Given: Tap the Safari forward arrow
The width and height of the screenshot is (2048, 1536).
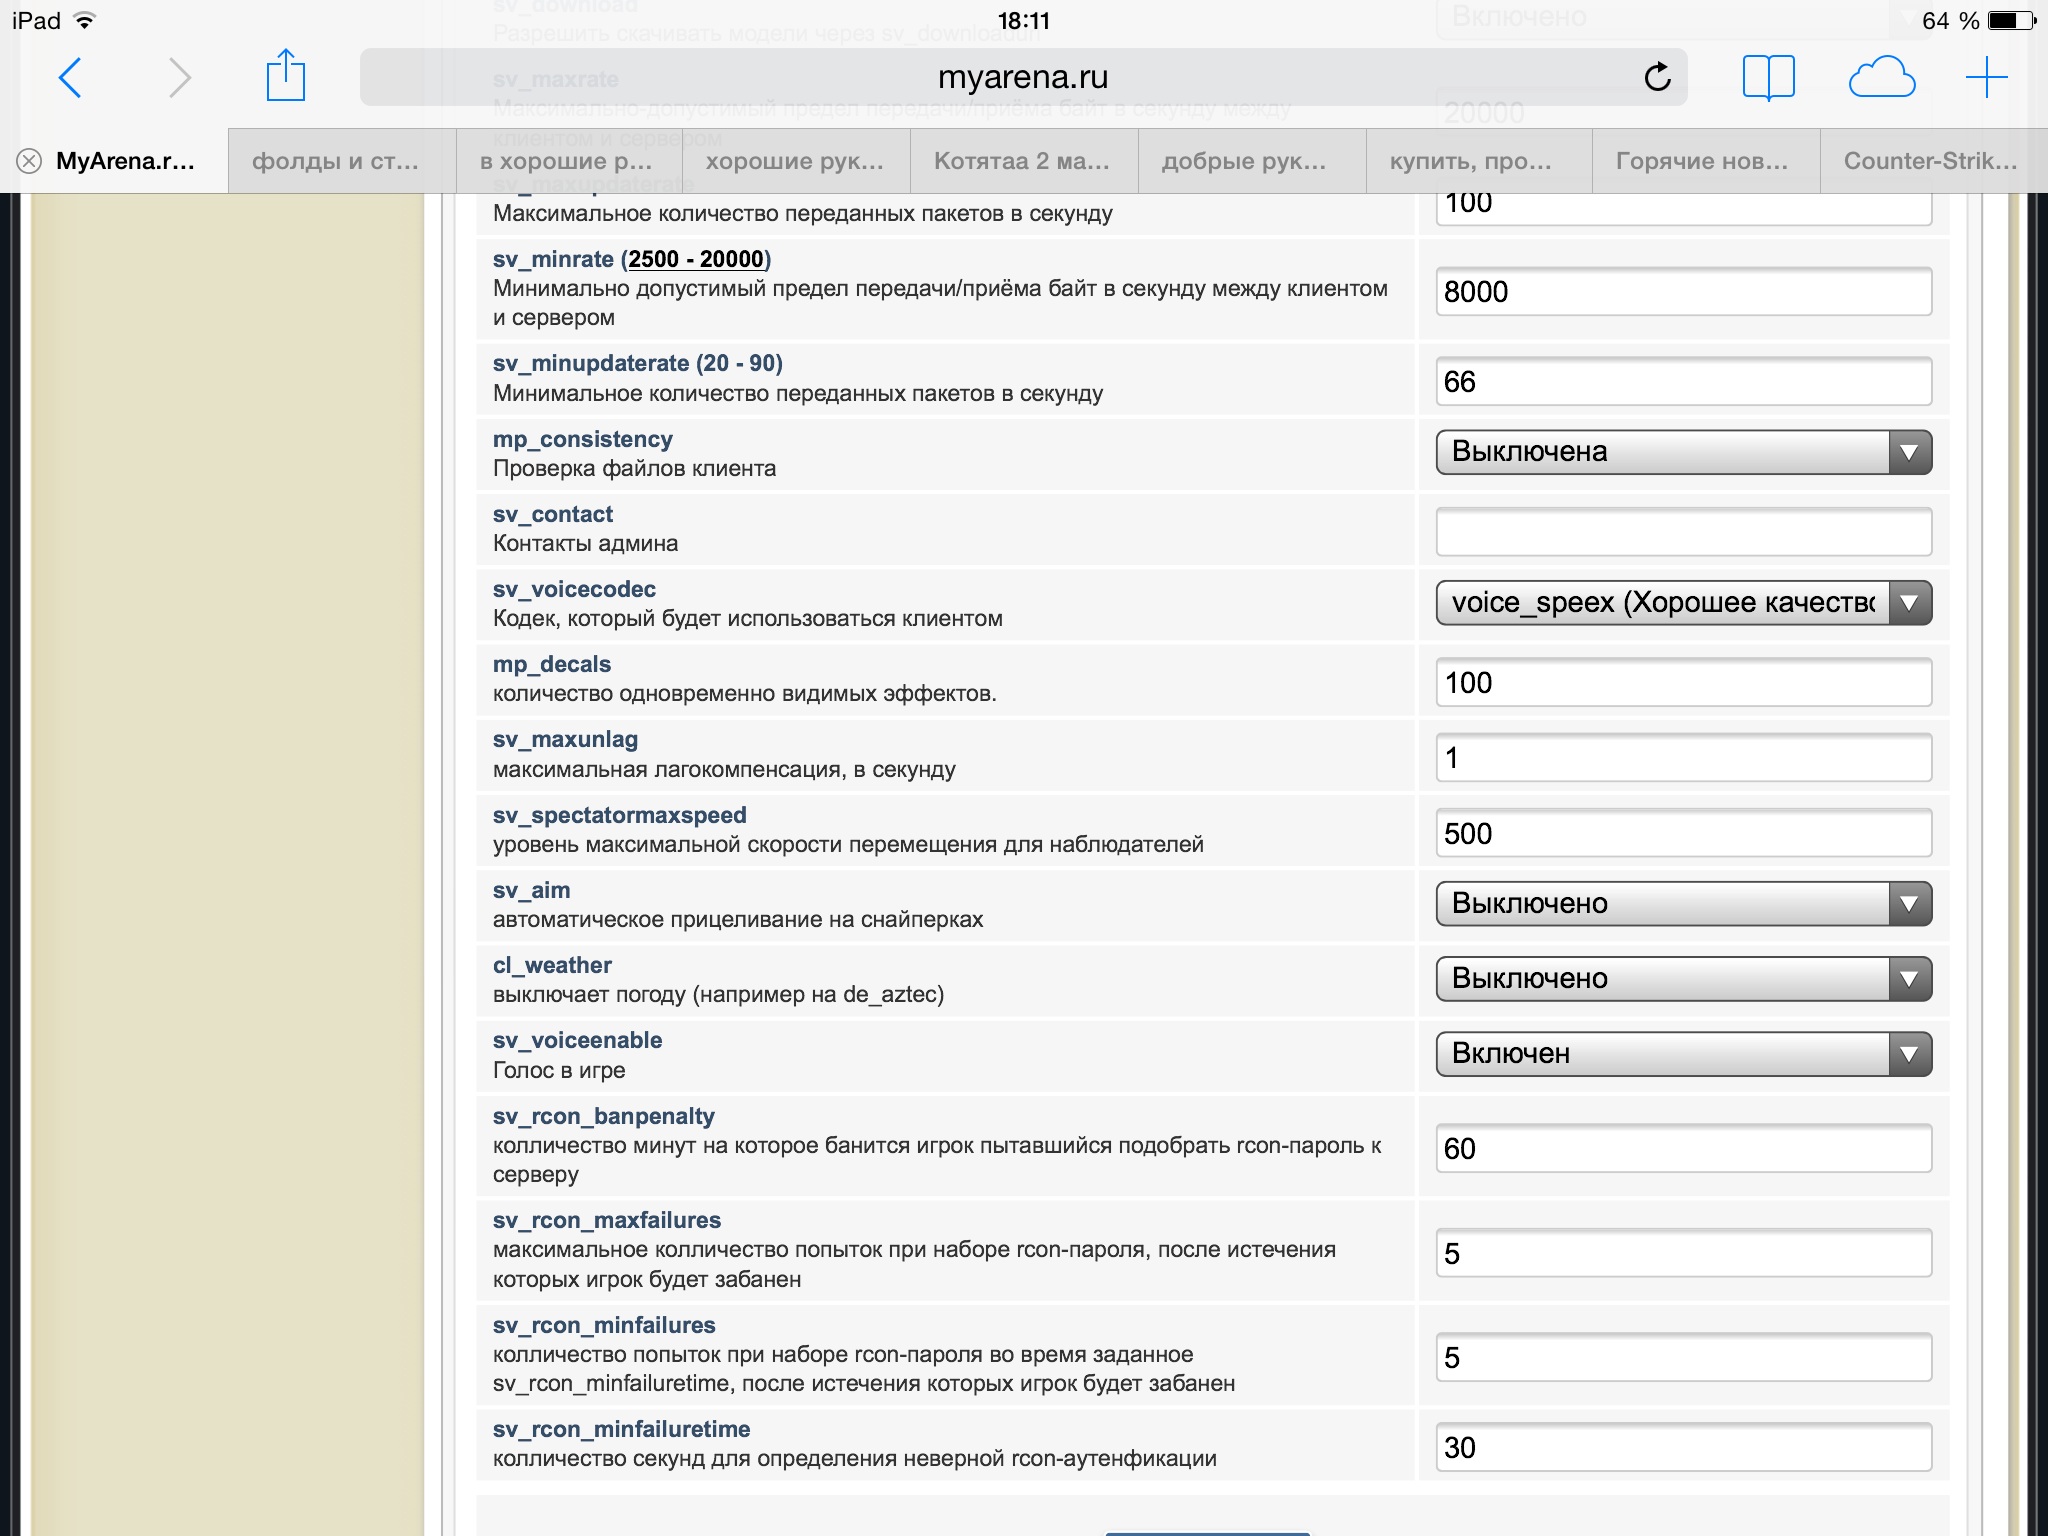Looking at the screenshot, I should (x=180, y=78).
